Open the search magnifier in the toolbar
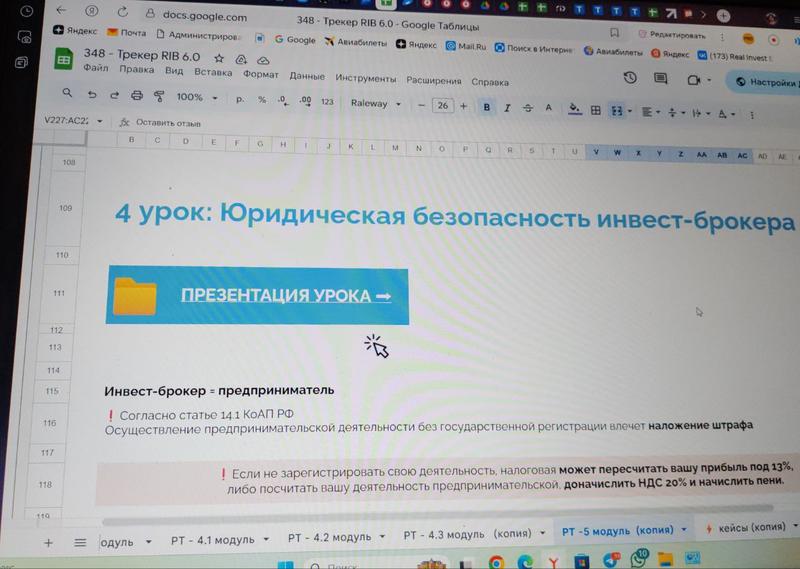The height and width of the screenshot is (569, 800). coord(68,94)
